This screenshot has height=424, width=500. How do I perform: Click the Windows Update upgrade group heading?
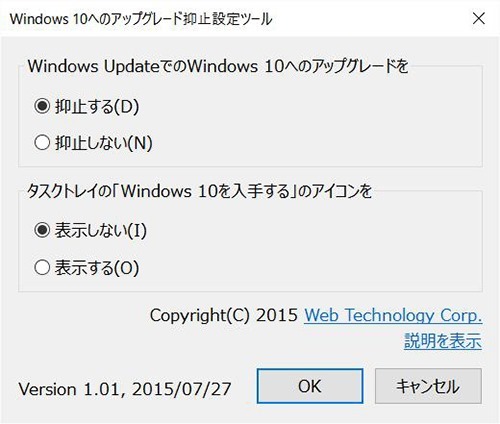218,66
